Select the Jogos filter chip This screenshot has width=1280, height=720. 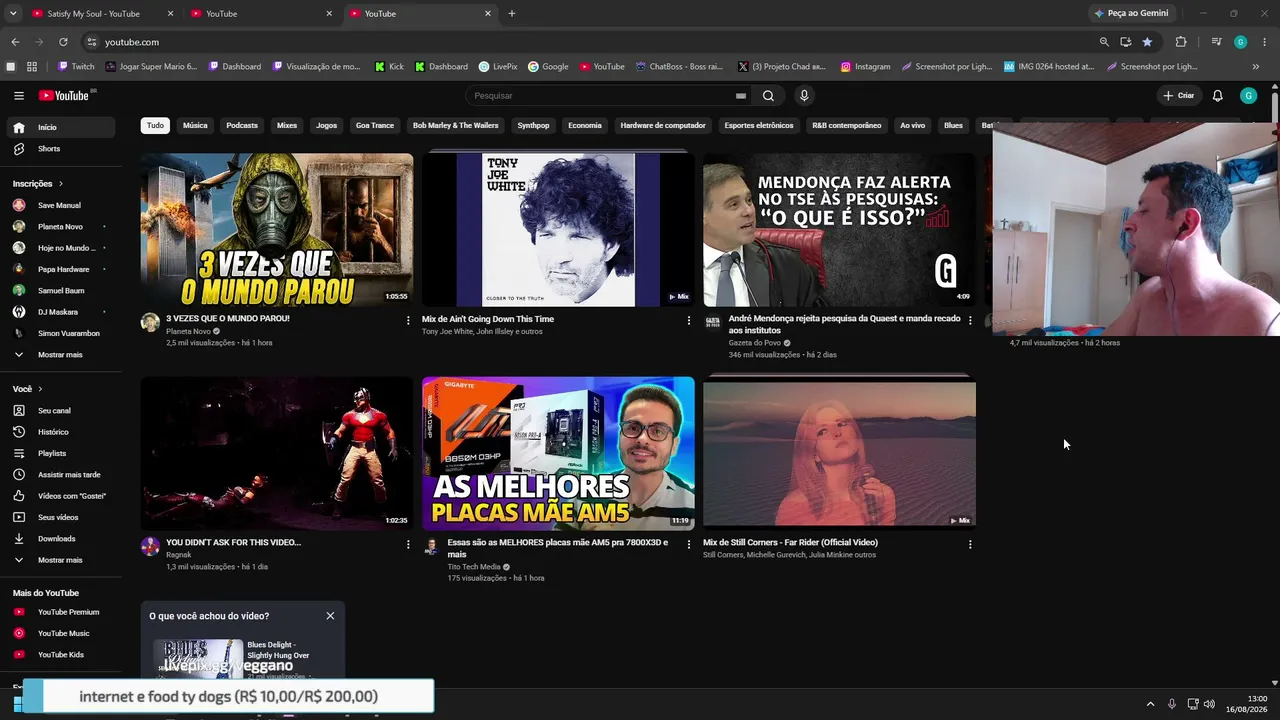pyautogui.click(x=326, y=126)
